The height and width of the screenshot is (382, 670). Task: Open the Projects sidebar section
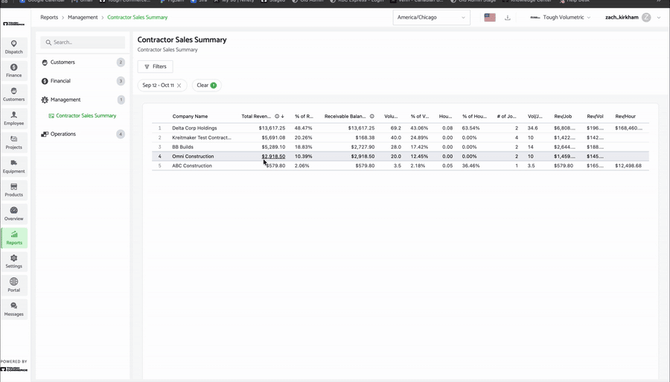click(14, 142)
